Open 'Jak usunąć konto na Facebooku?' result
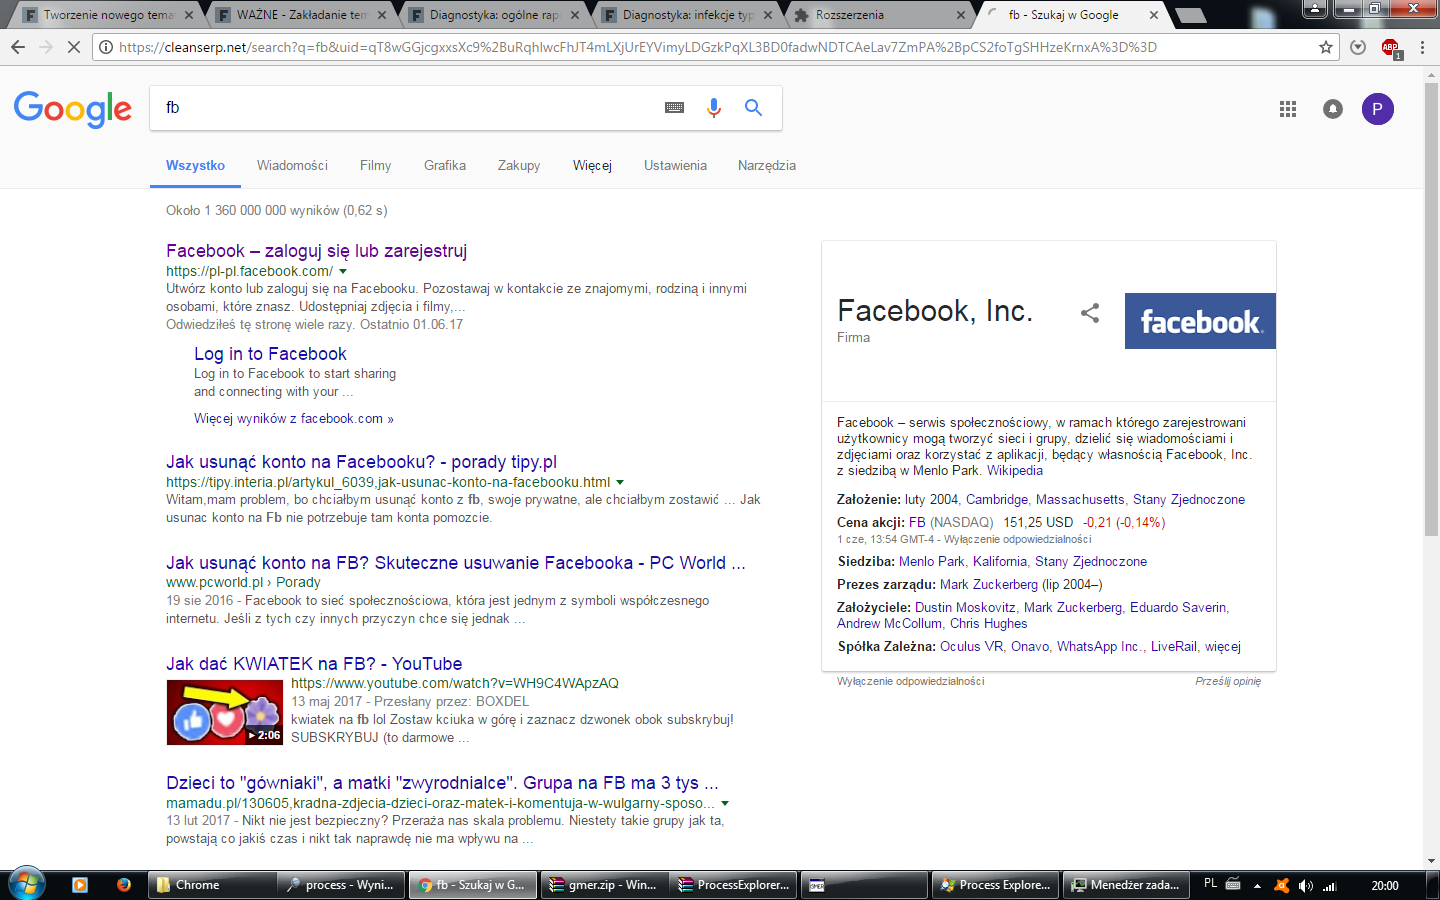Viewport: 1440px width, 900px height. tap(361, 462)
